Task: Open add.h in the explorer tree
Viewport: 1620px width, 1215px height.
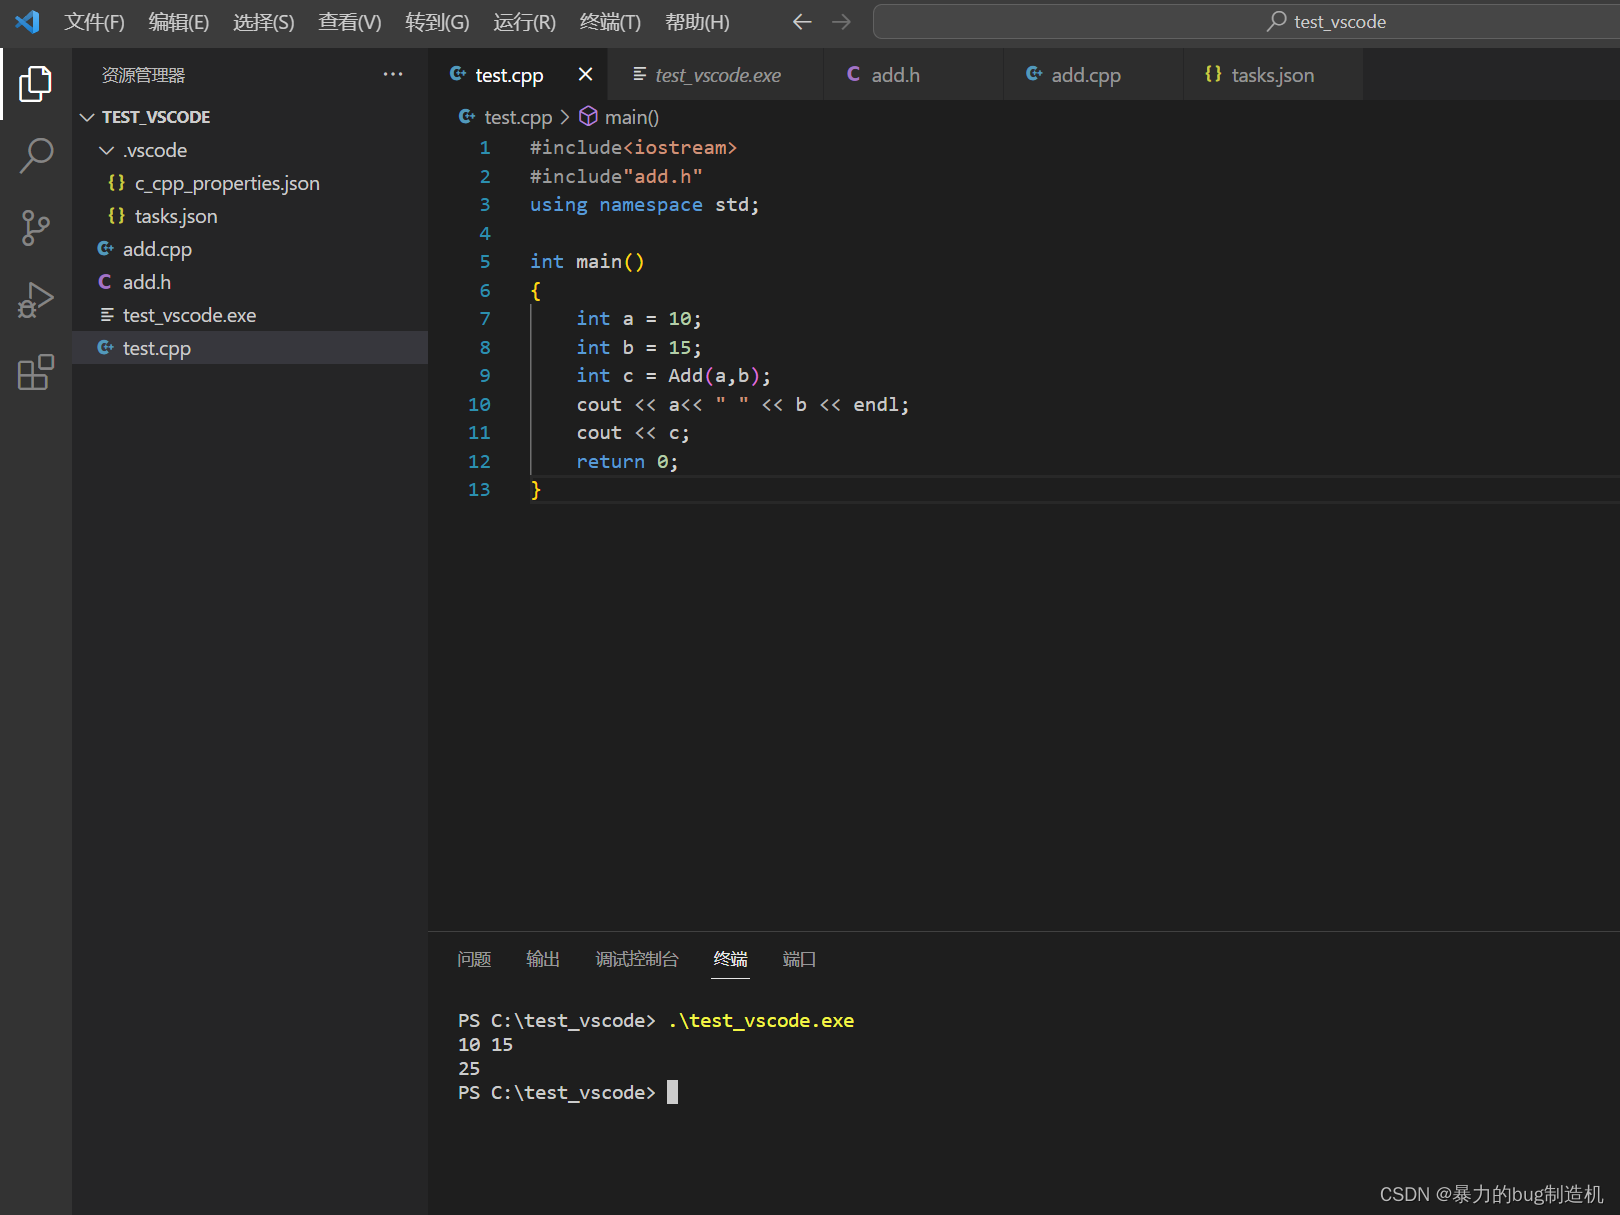Action: click(250, 282)
